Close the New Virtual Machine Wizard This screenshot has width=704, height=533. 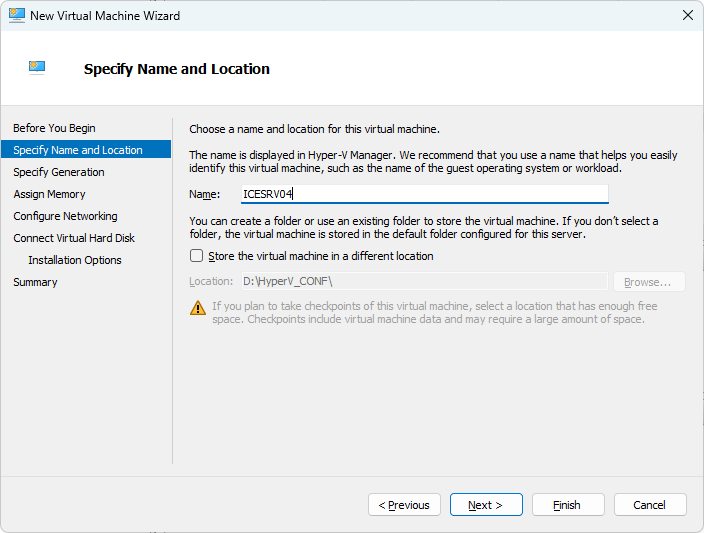pos(687,15)
